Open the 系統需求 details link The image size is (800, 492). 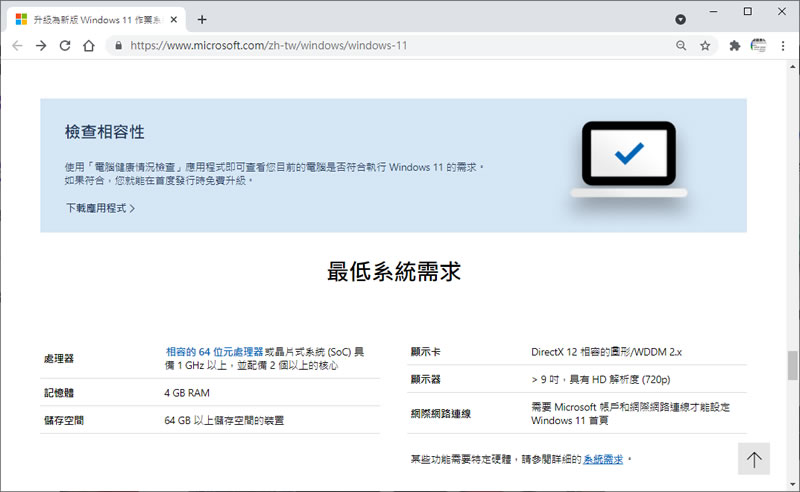click(x=603, y=459)
